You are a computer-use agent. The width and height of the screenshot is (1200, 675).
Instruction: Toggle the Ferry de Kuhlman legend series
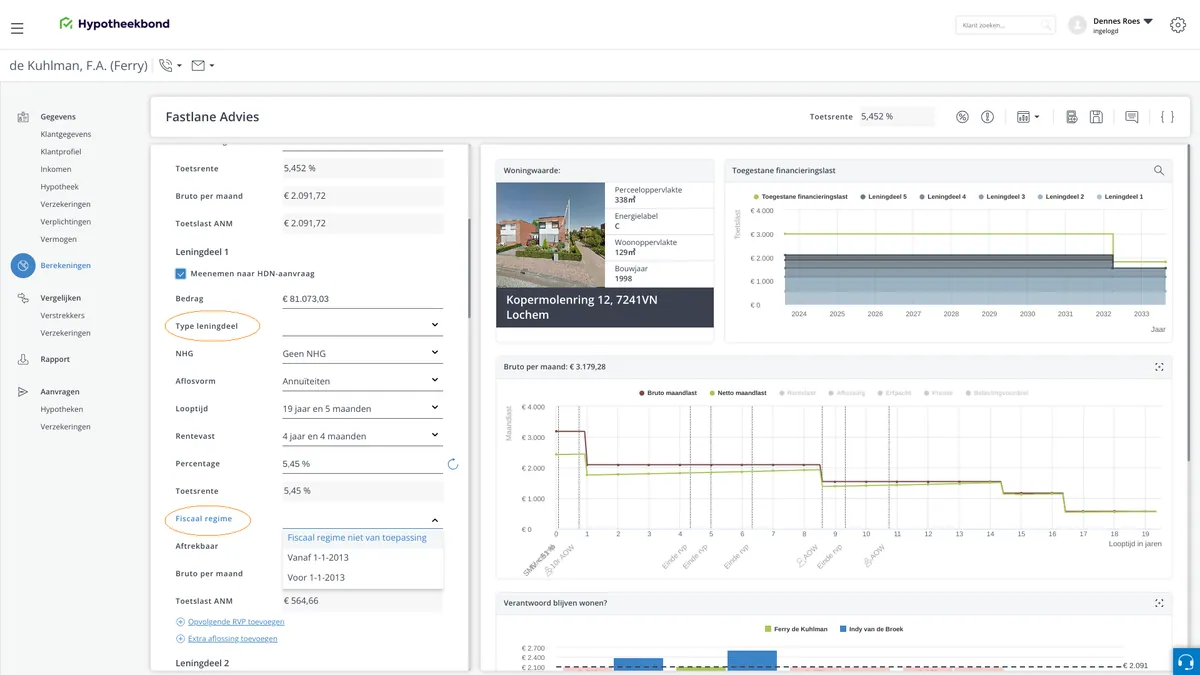(x=796, y=629)
